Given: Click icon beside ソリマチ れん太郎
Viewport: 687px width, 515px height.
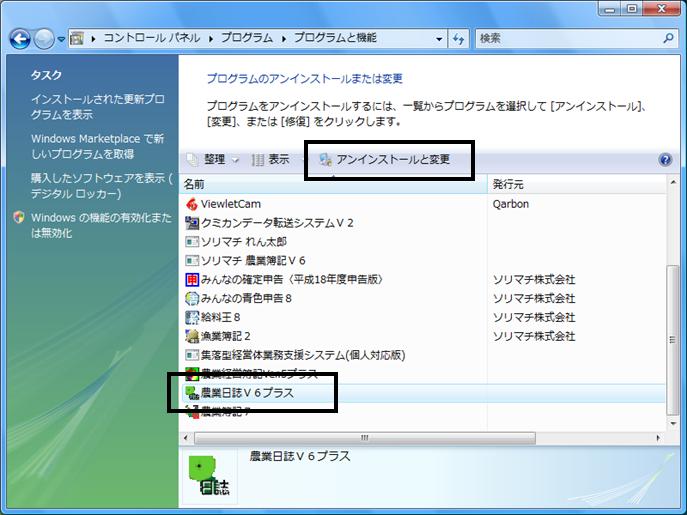Looking at the screenshot, I should point(191,242).
